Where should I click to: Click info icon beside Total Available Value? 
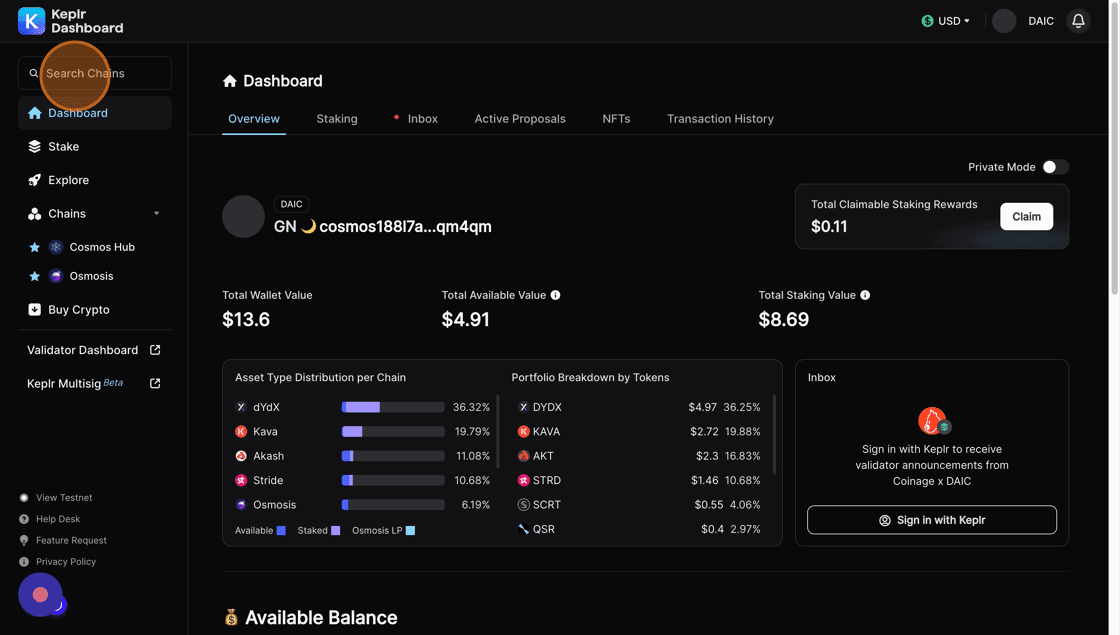pyautogui.click(x=555, y=295)
